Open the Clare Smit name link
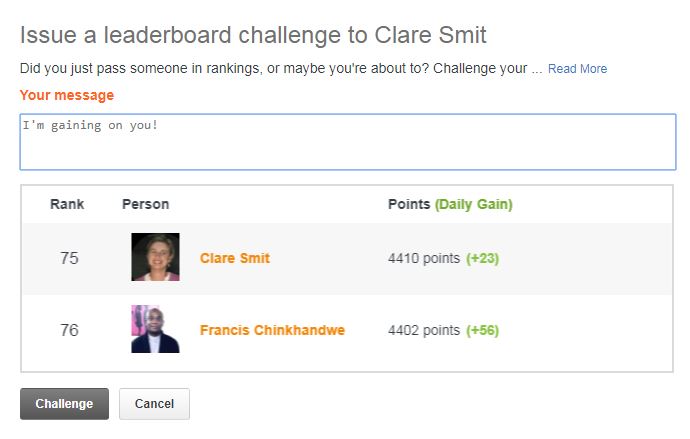The width and height of the screenshot is (690, 439). click(235, 258)
